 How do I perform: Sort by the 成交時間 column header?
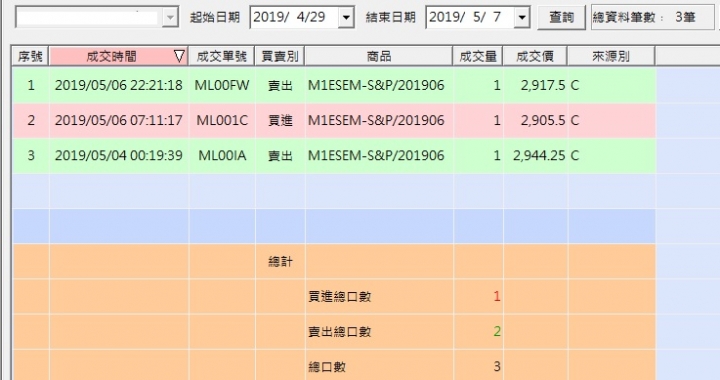coord(112,56)
